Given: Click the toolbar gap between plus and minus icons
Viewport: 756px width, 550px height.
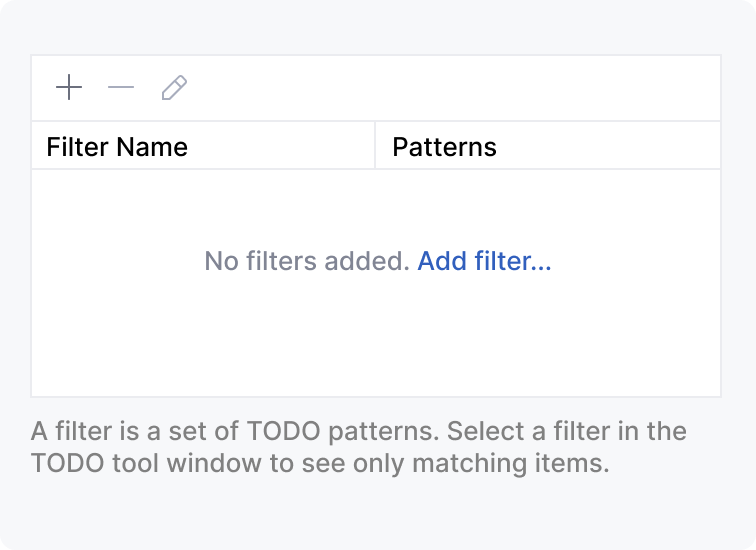Looking at the screenshot, I should 95,88.
